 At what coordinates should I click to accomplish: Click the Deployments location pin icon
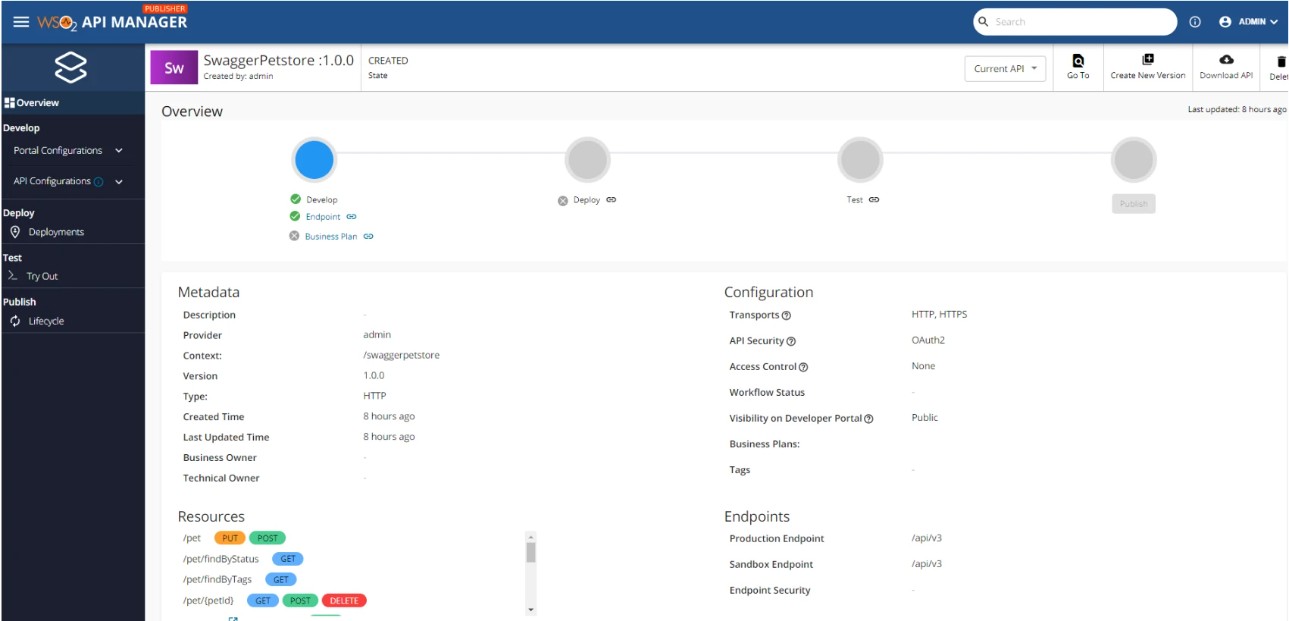pos(15,232)
